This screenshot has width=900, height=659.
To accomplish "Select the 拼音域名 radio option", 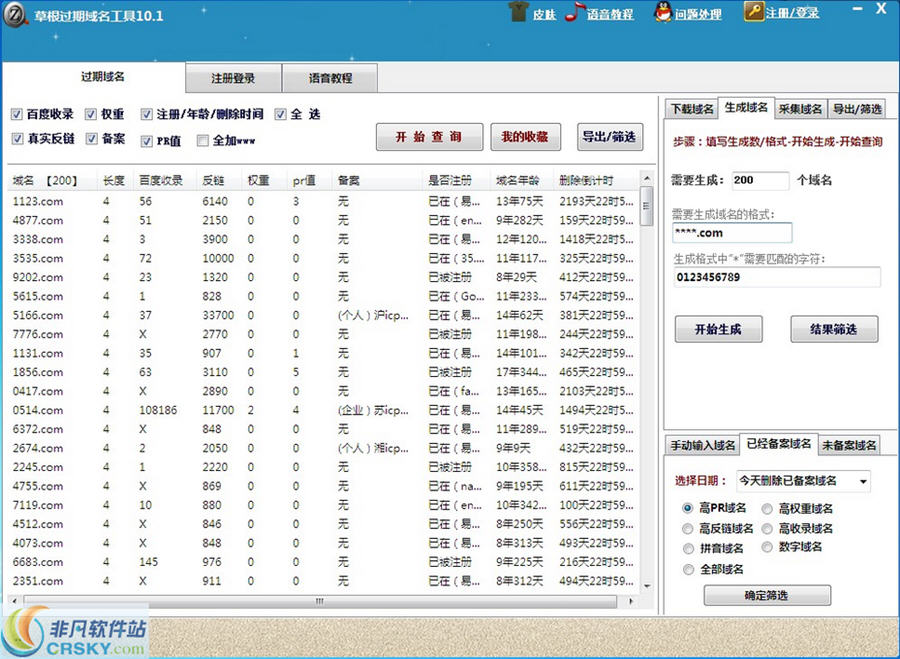I will (x=688, y=549).
